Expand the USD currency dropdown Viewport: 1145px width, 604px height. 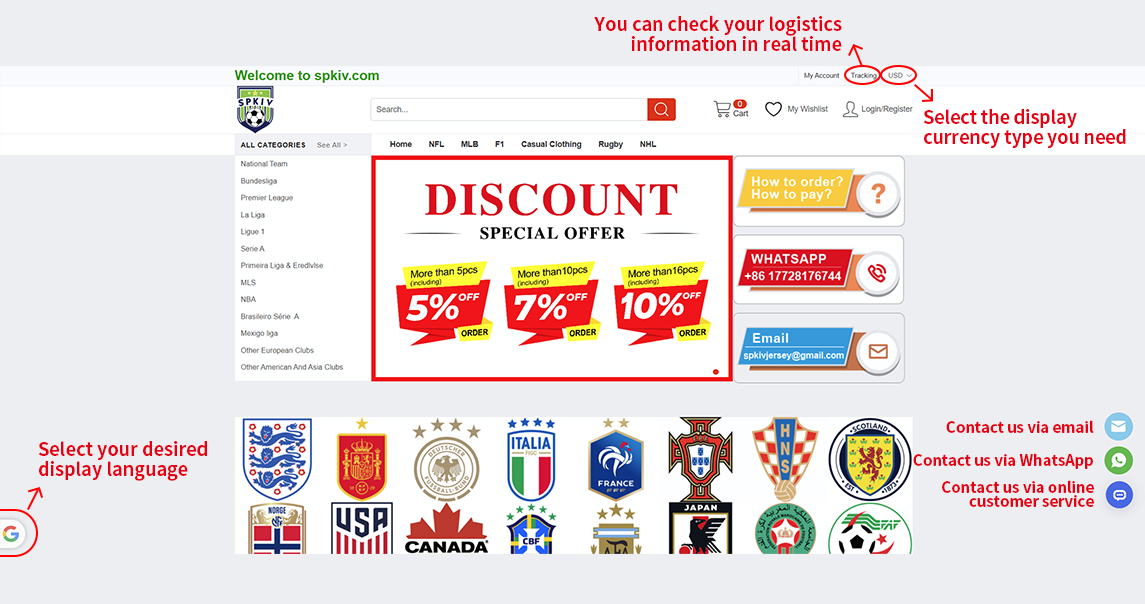pyautogui.click(x=900, y=75)
